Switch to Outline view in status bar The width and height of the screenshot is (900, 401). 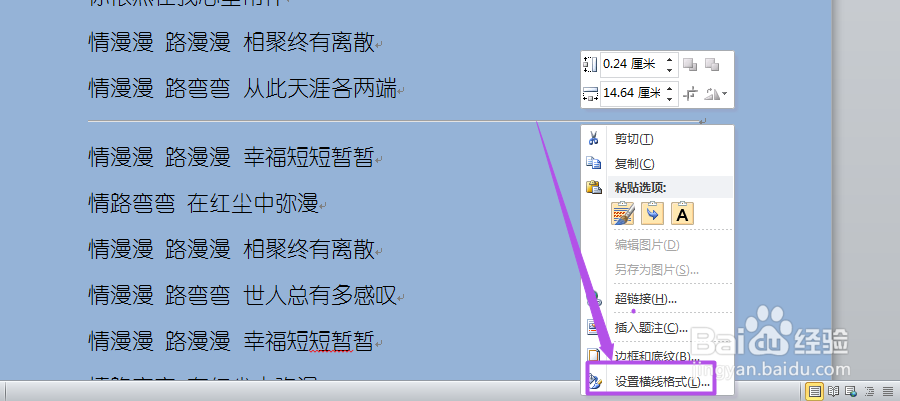pos(868,391)
